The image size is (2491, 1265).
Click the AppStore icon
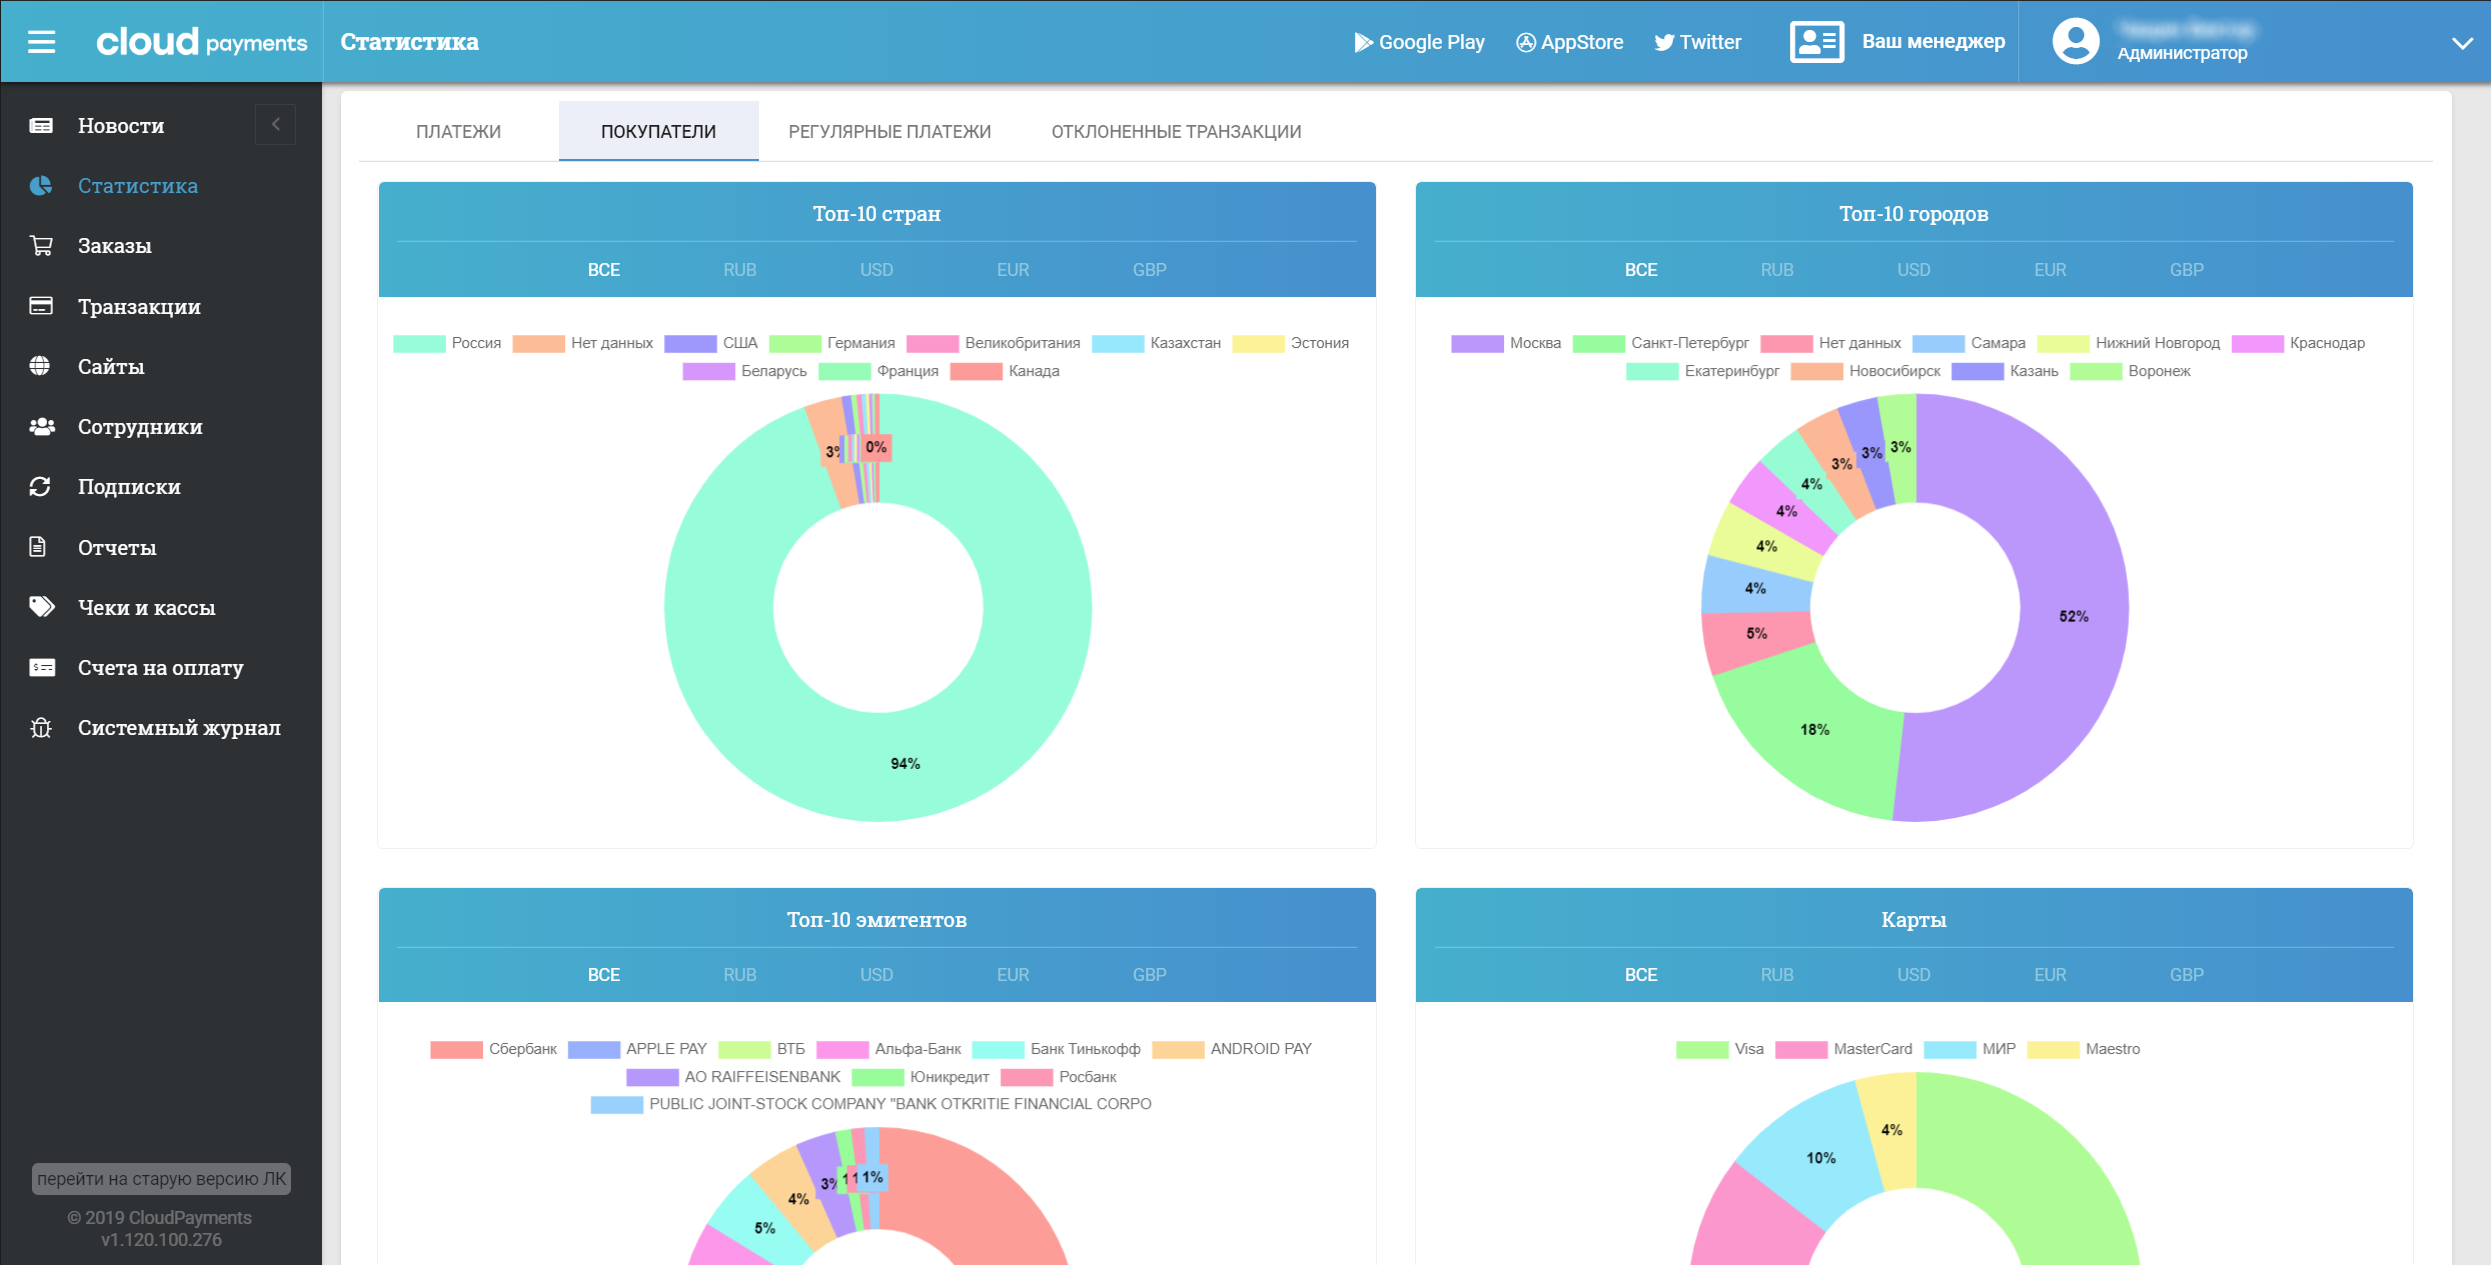tap(1526, 42)
